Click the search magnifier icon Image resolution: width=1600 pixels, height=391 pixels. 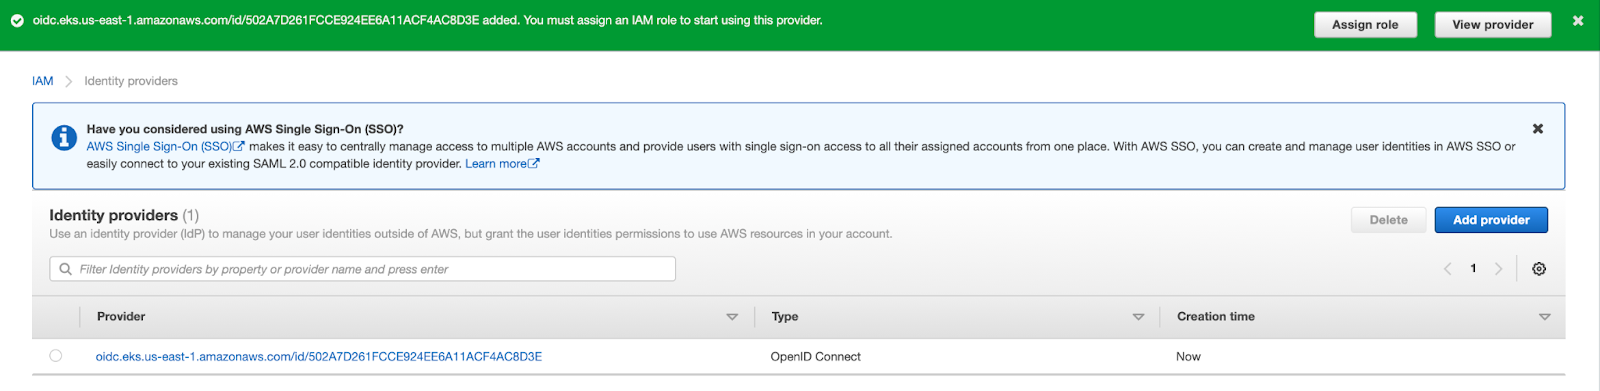[66, 269]
